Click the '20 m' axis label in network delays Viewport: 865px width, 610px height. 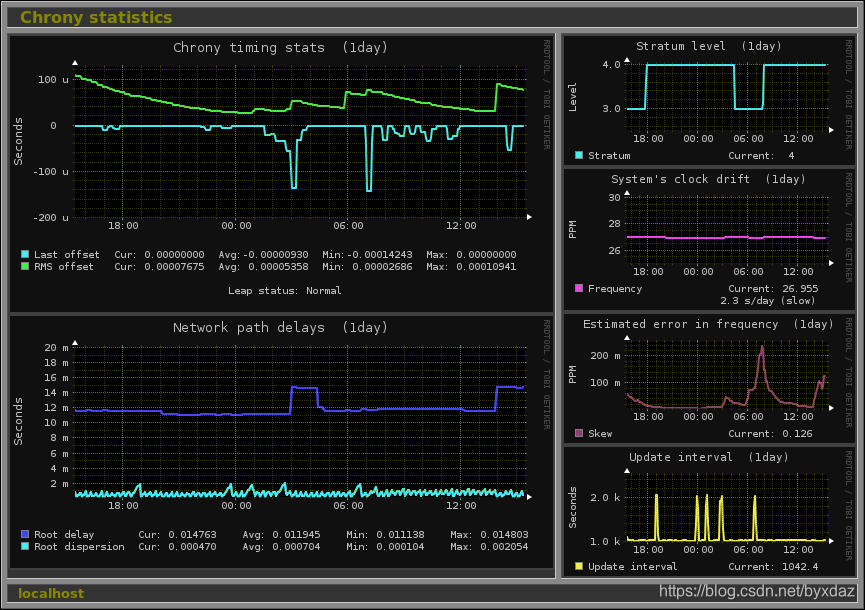point(56,347)
